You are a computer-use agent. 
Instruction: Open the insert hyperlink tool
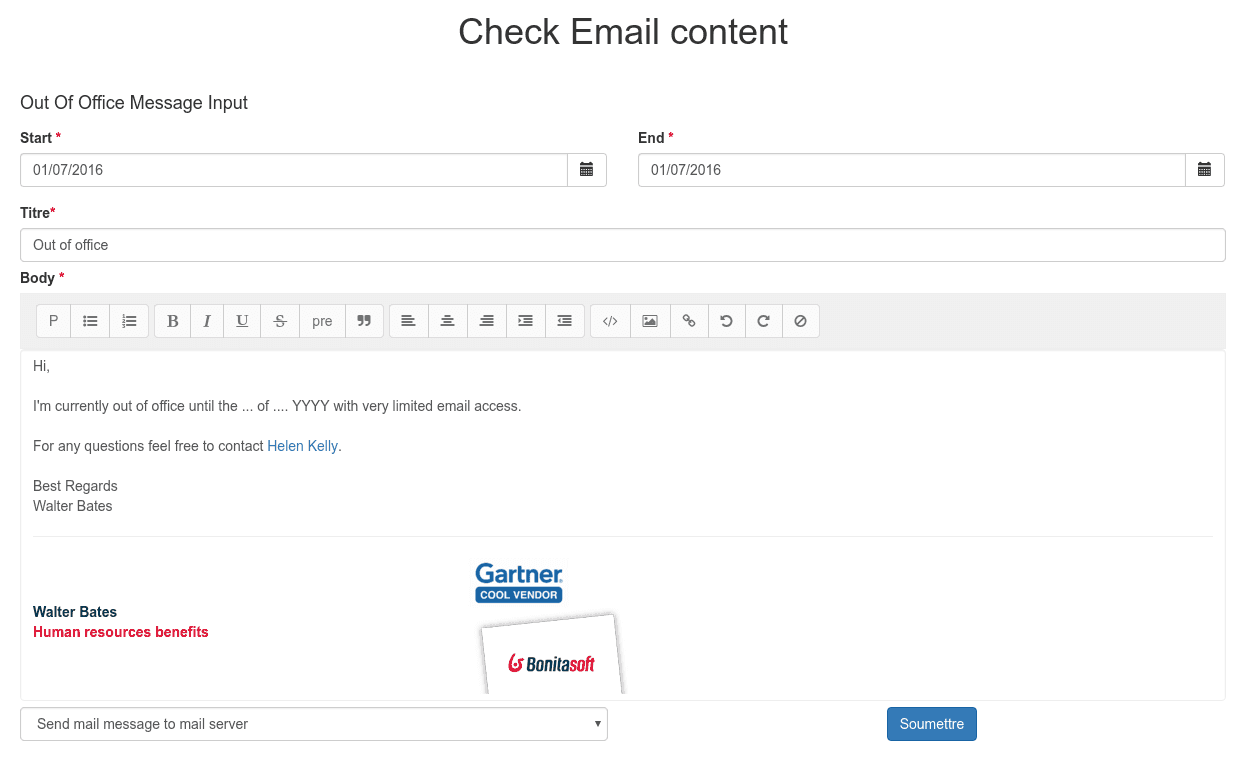pos(688,320)
